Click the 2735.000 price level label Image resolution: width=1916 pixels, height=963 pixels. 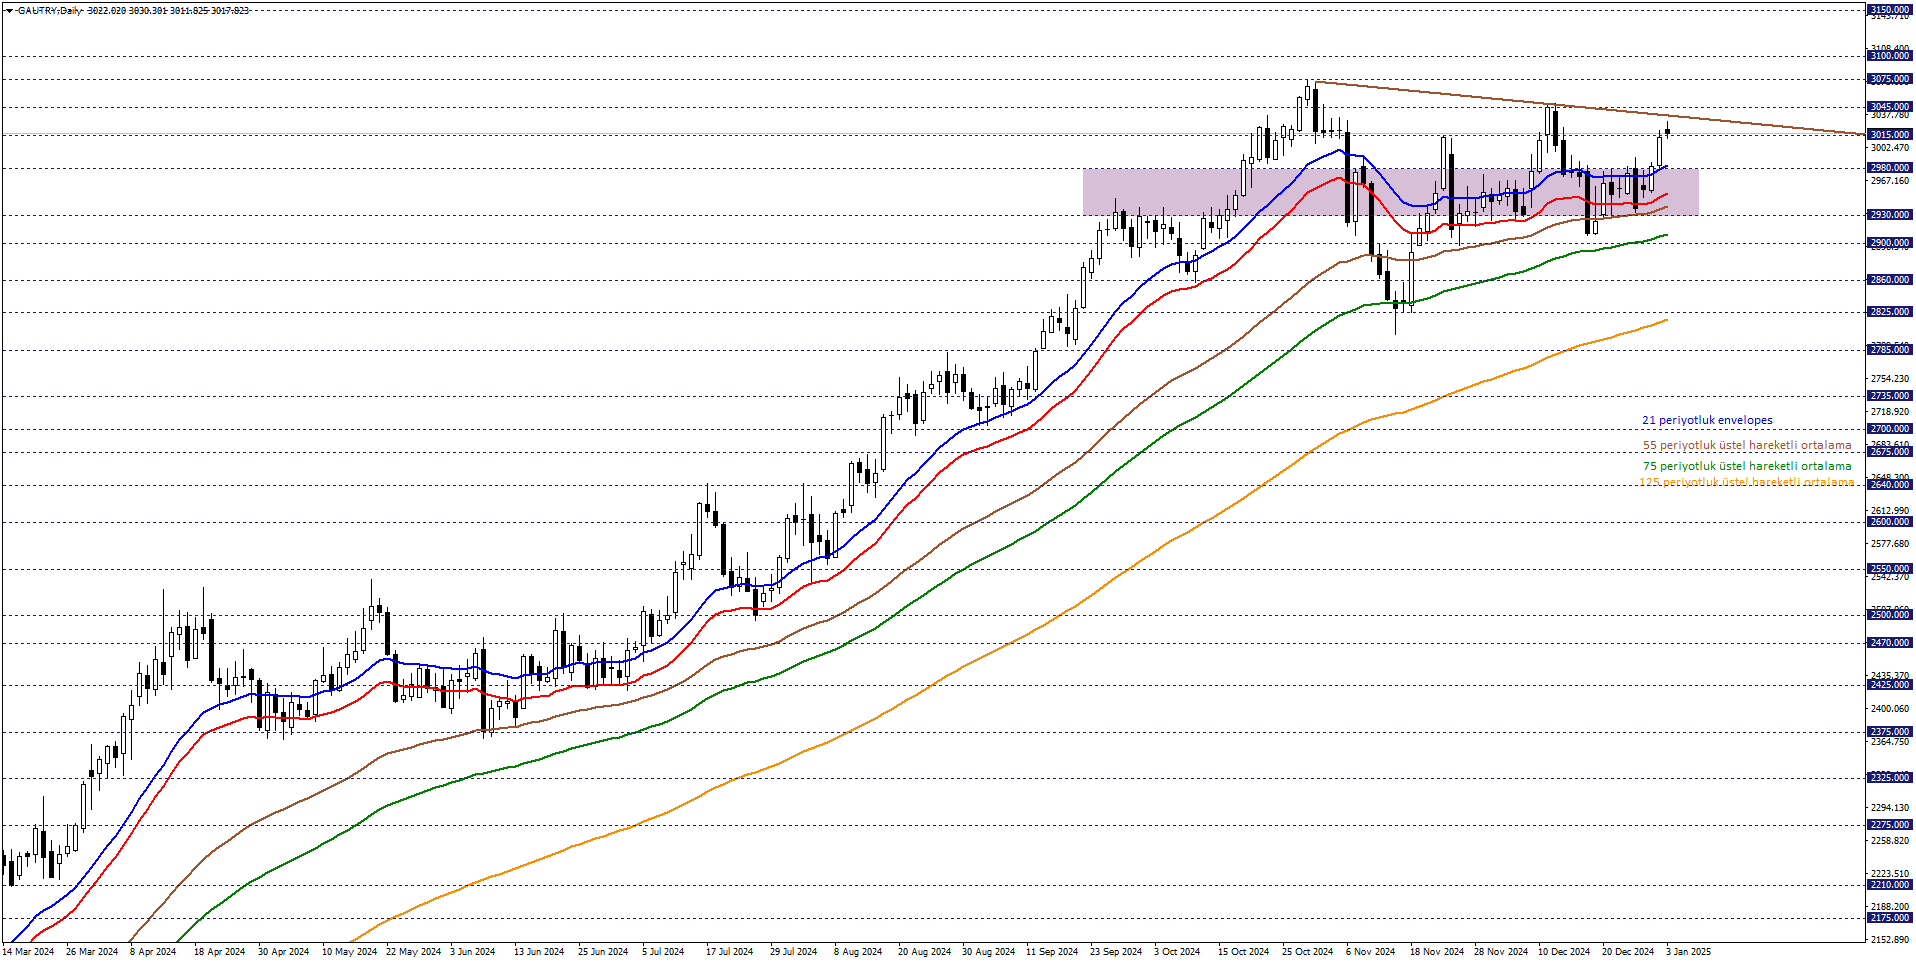(x=1890, y=396)
